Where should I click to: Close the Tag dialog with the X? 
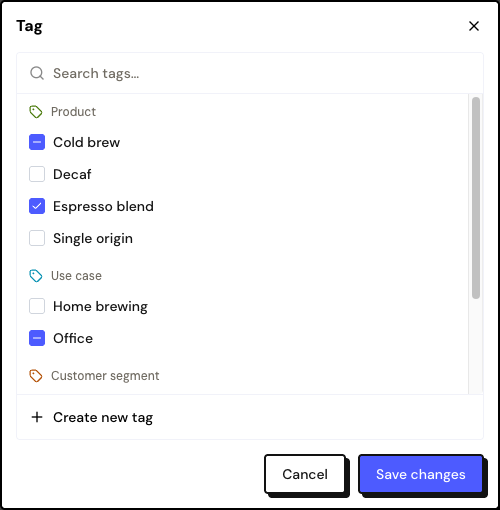pyautogui.click(x=474, y=26)
